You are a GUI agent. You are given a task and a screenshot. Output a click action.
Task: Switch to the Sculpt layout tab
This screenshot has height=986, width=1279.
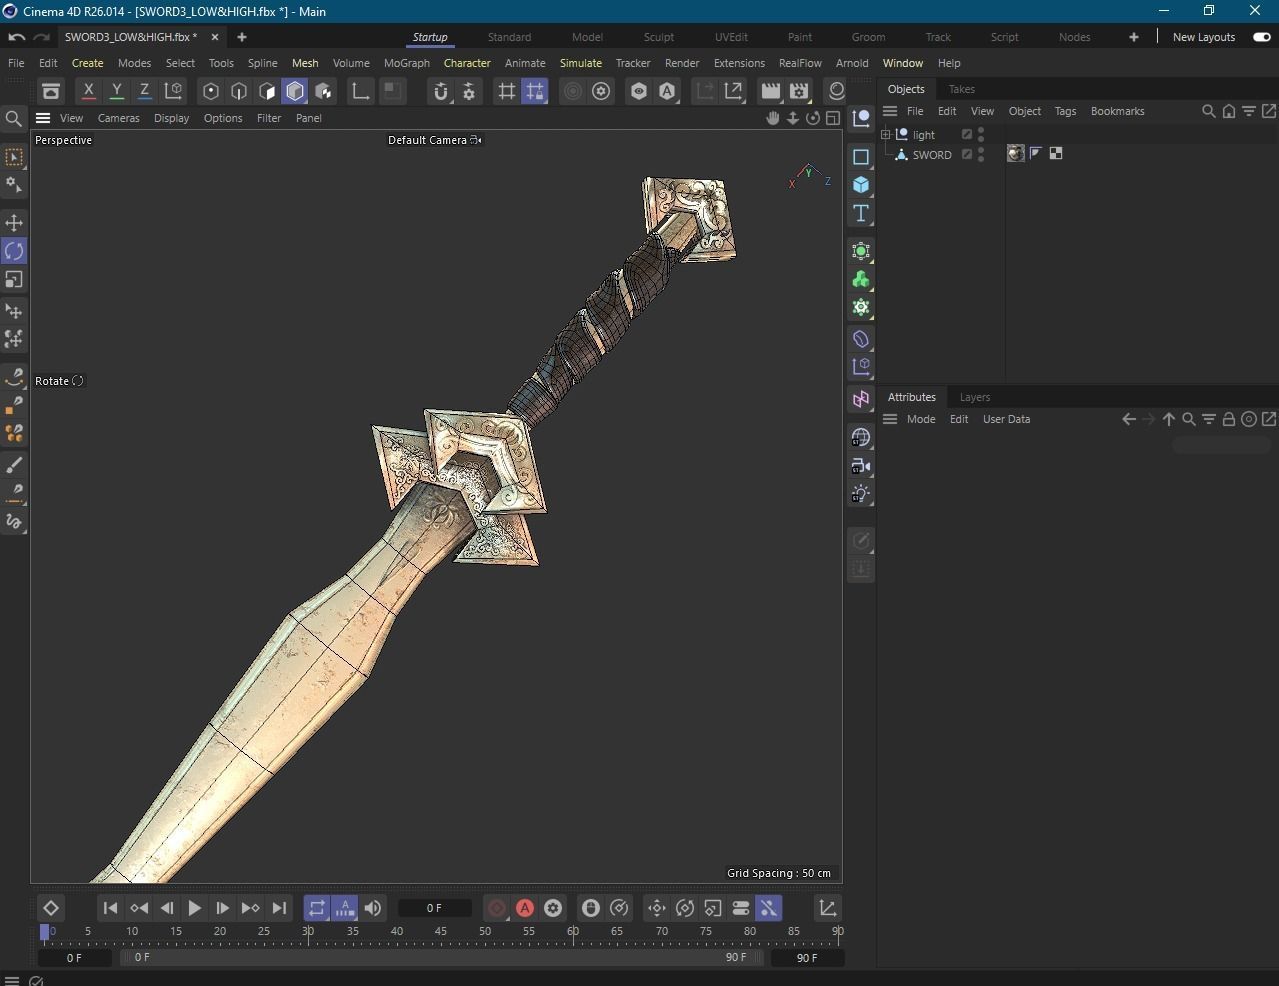[658, 37]
